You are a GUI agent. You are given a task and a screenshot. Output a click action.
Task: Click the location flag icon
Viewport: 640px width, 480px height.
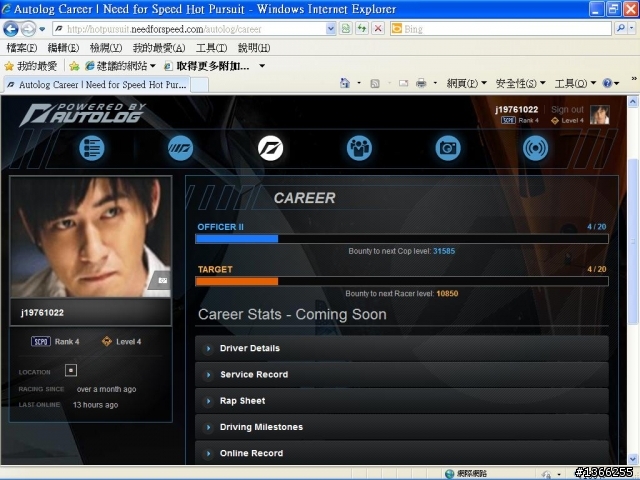click(x=71, y=371)
